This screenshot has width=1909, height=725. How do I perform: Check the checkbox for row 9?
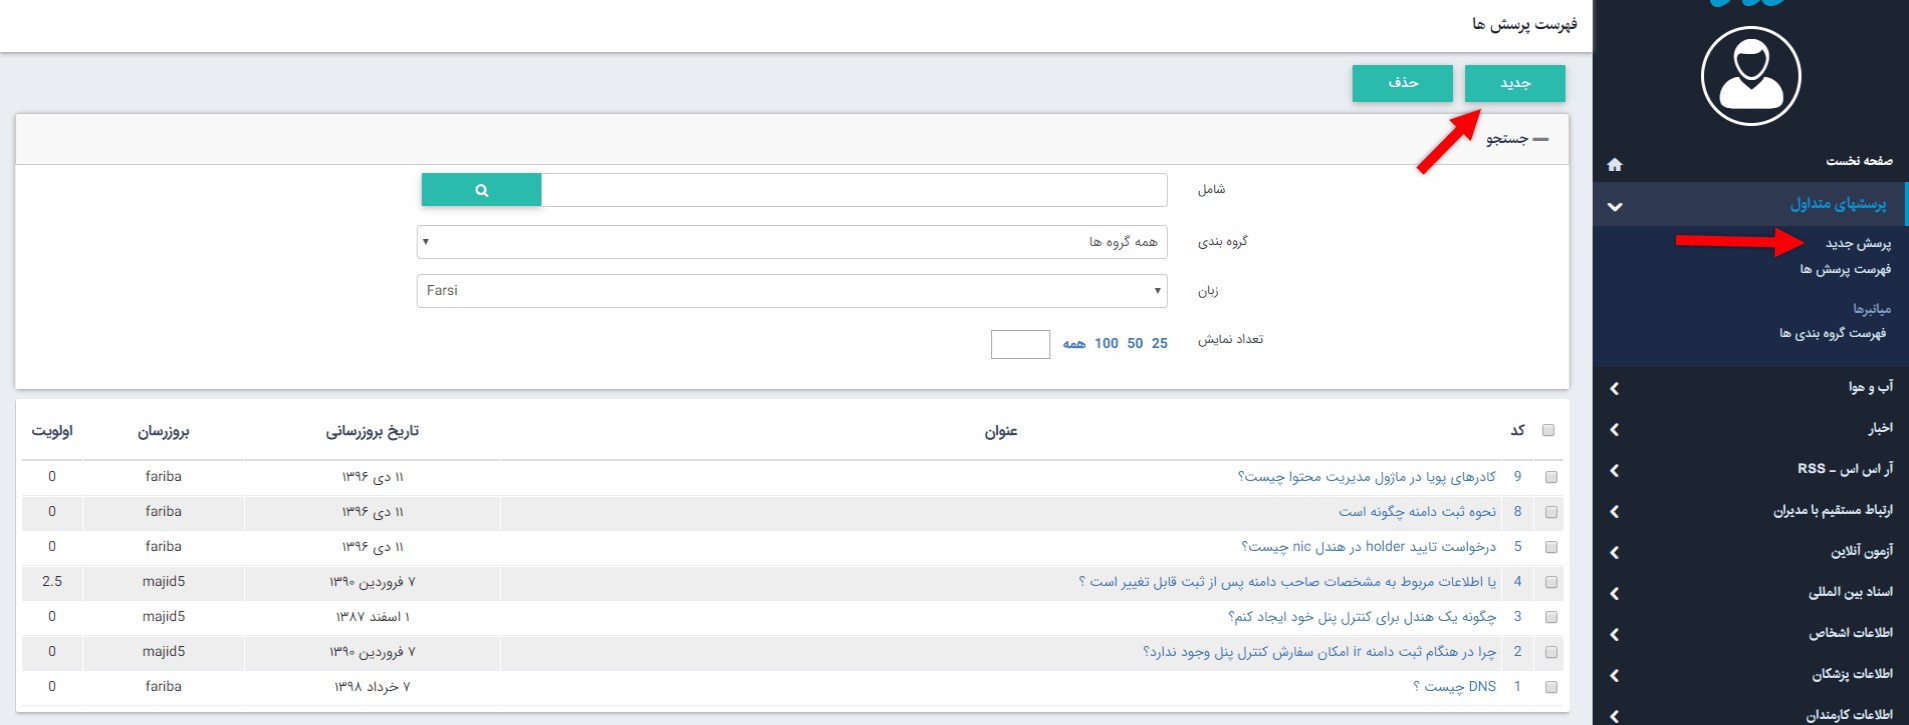(x=1551, y=477)
